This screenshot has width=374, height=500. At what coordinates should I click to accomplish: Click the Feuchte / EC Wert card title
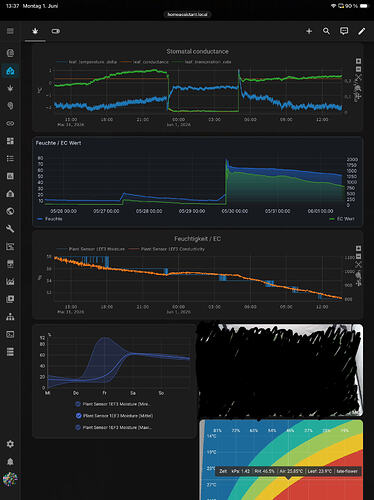[58, 143]
